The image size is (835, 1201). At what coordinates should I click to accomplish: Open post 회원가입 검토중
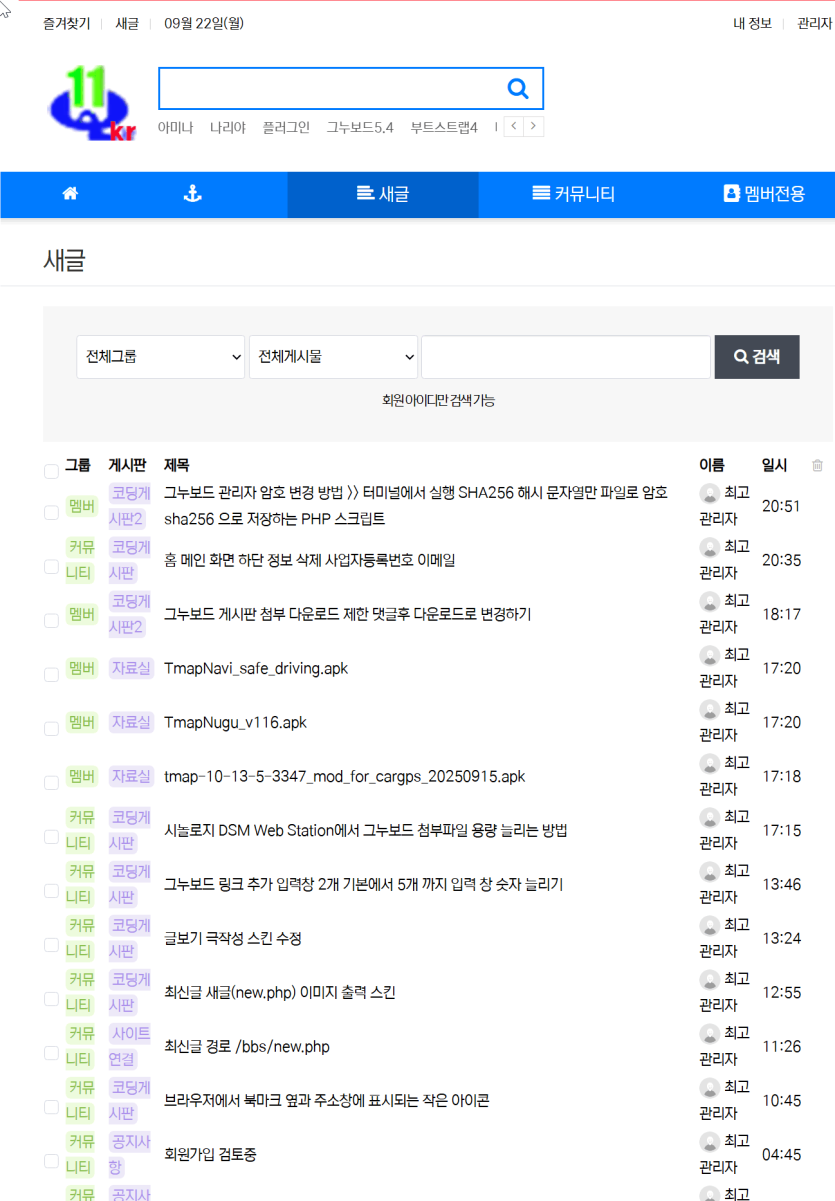point(210,1154)
